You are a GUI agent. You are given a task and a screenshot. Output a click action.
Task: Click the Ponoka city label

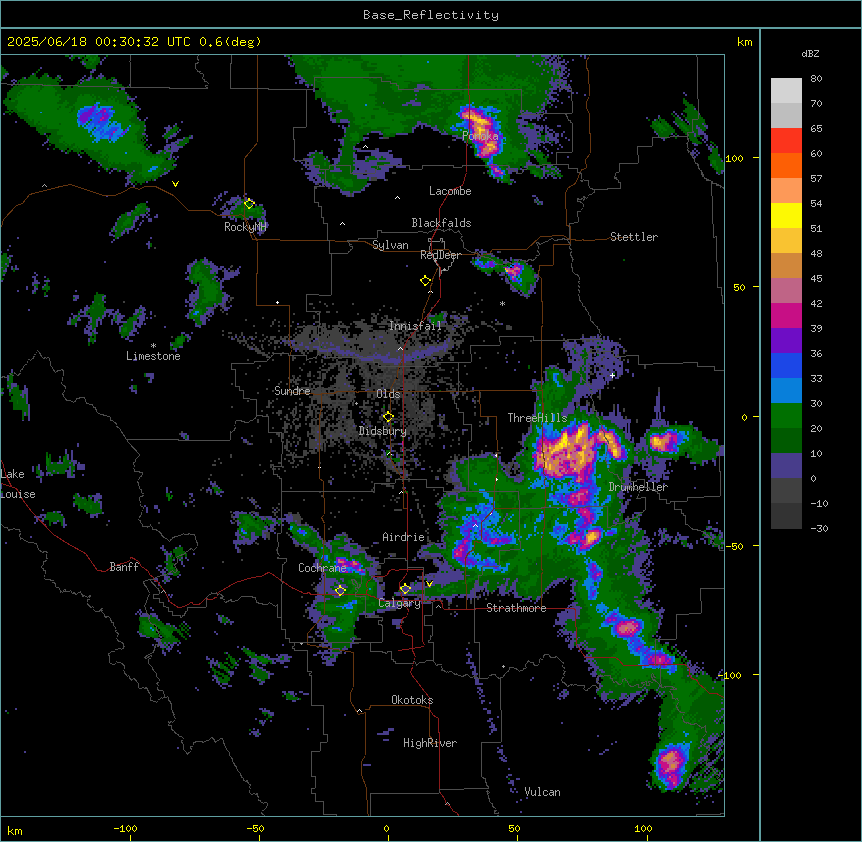click(x=480, y=136)
